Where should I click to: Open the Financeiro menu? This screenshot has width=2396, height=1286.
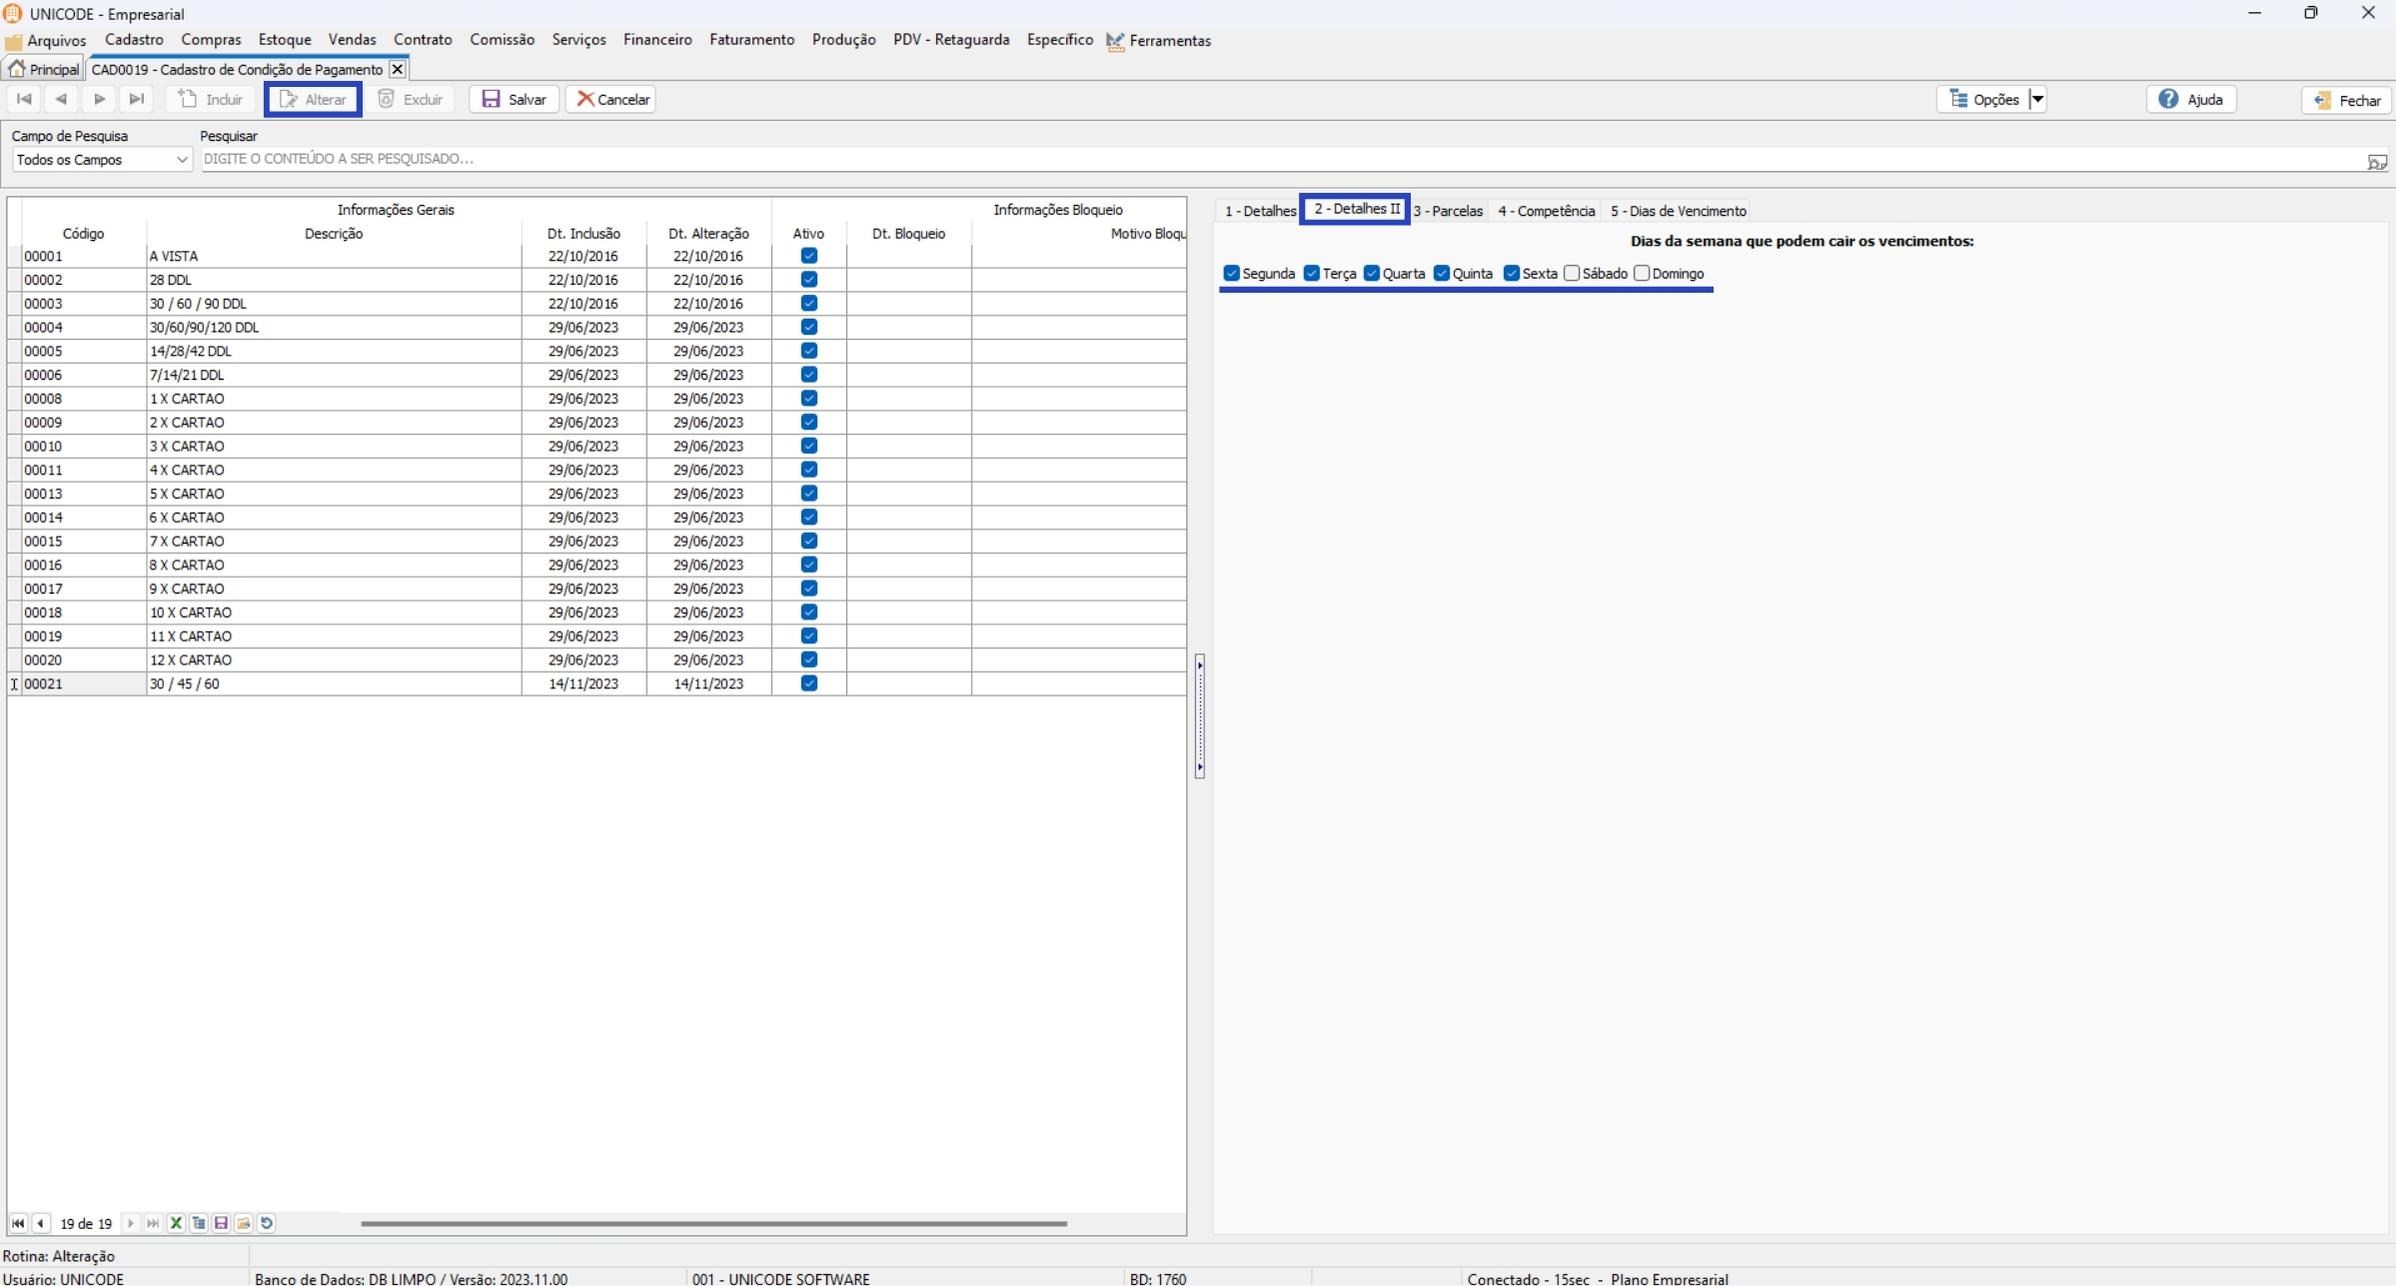pyautogui.click(x=657, y=40)
